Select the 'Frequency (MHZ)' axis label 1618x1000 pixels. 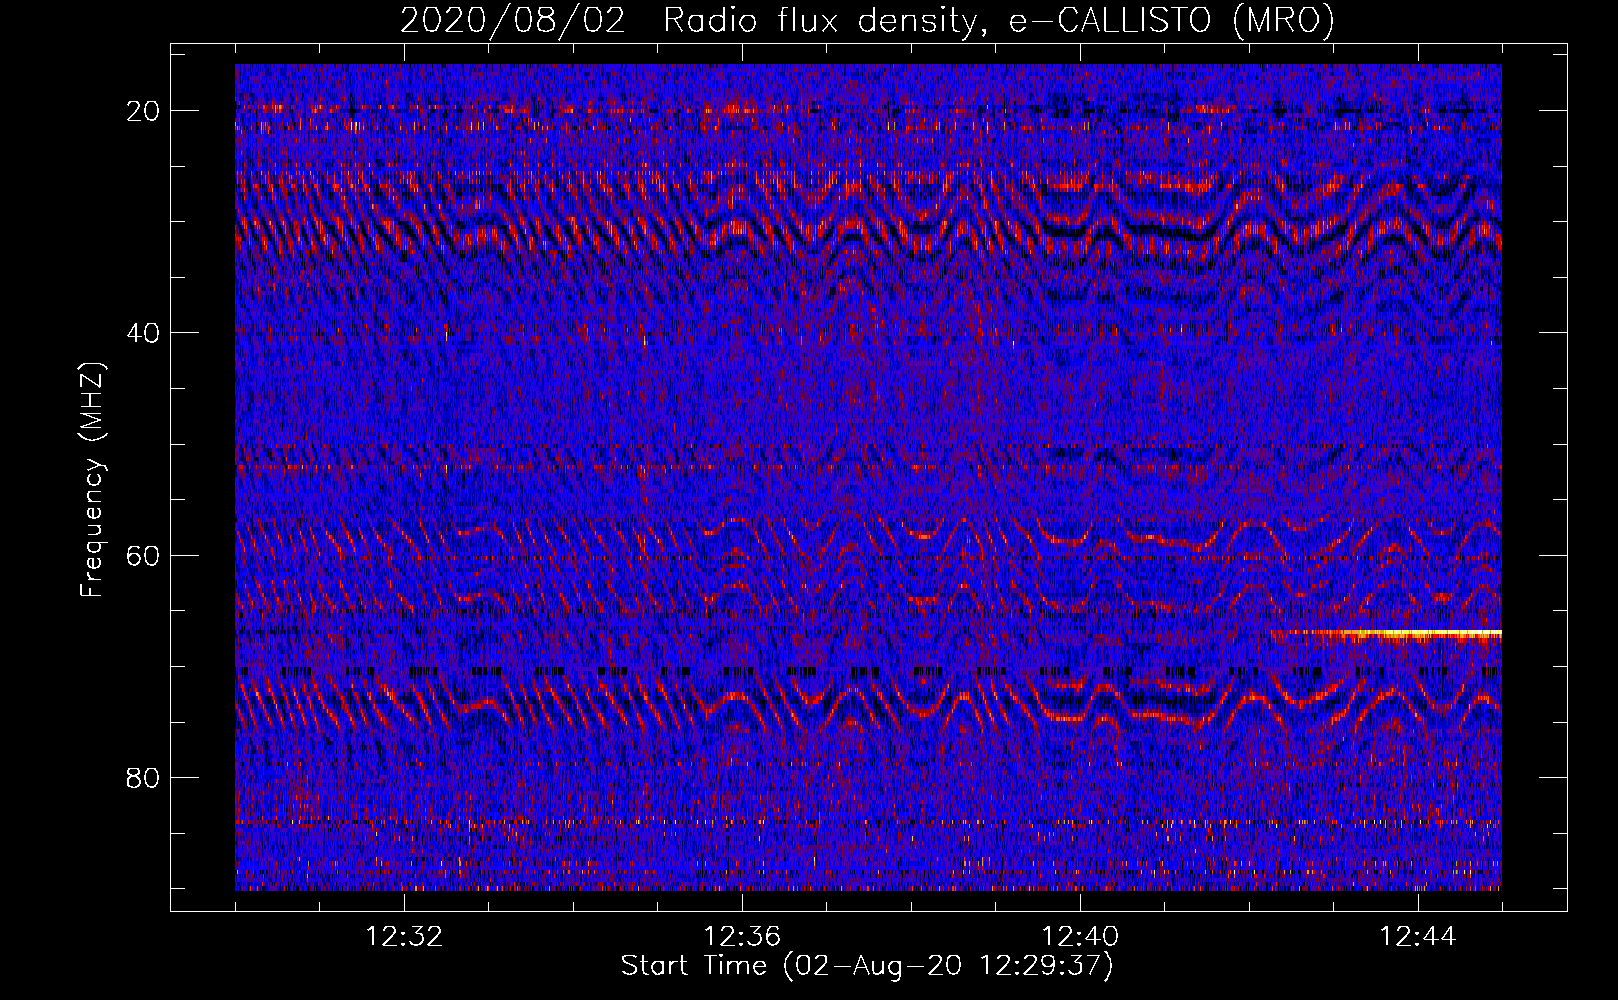tap(92, 480)
